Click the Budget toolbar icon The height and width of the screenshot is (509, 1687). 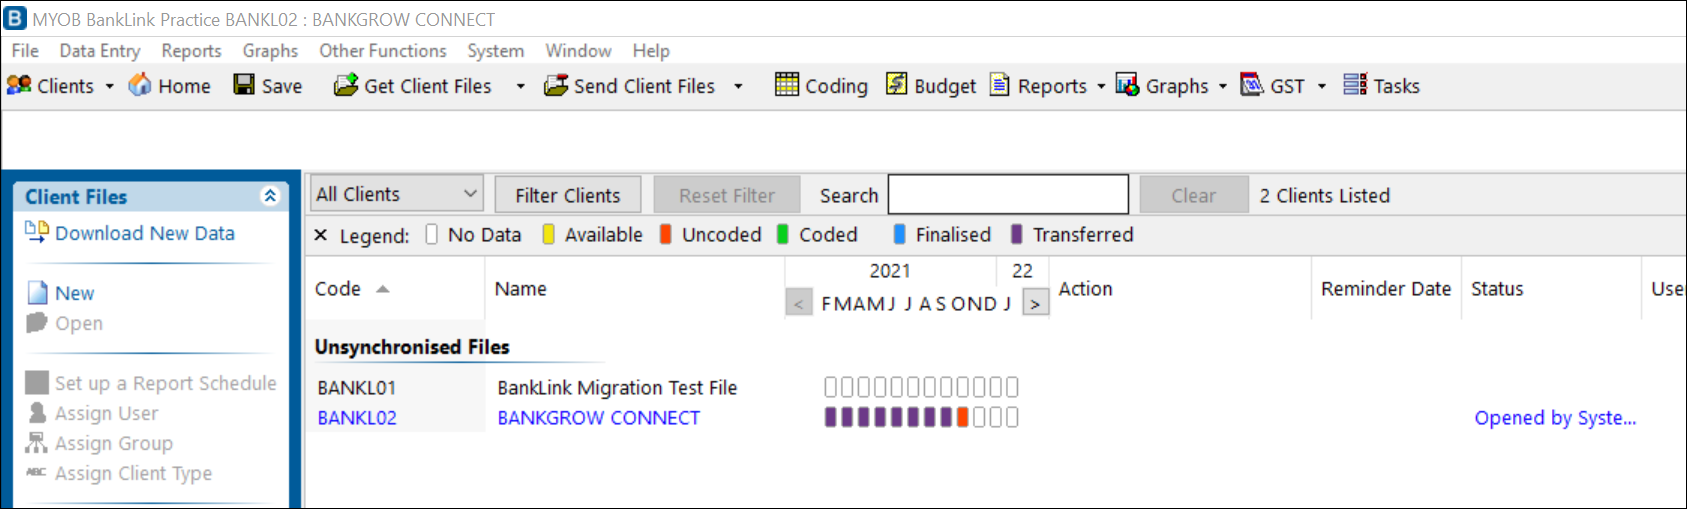897,86
